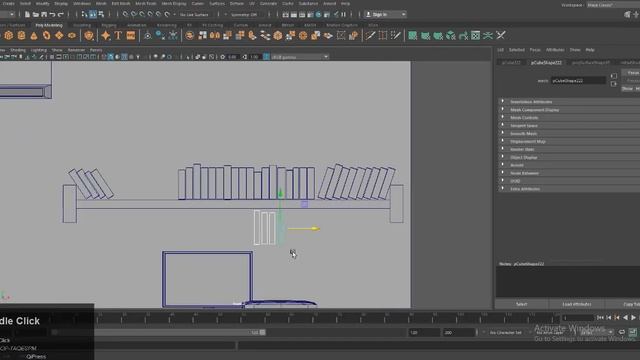The height and width of the screenshot is (360, 640).
Task: Open the viewport Shading menu
Action: point(18,50)
